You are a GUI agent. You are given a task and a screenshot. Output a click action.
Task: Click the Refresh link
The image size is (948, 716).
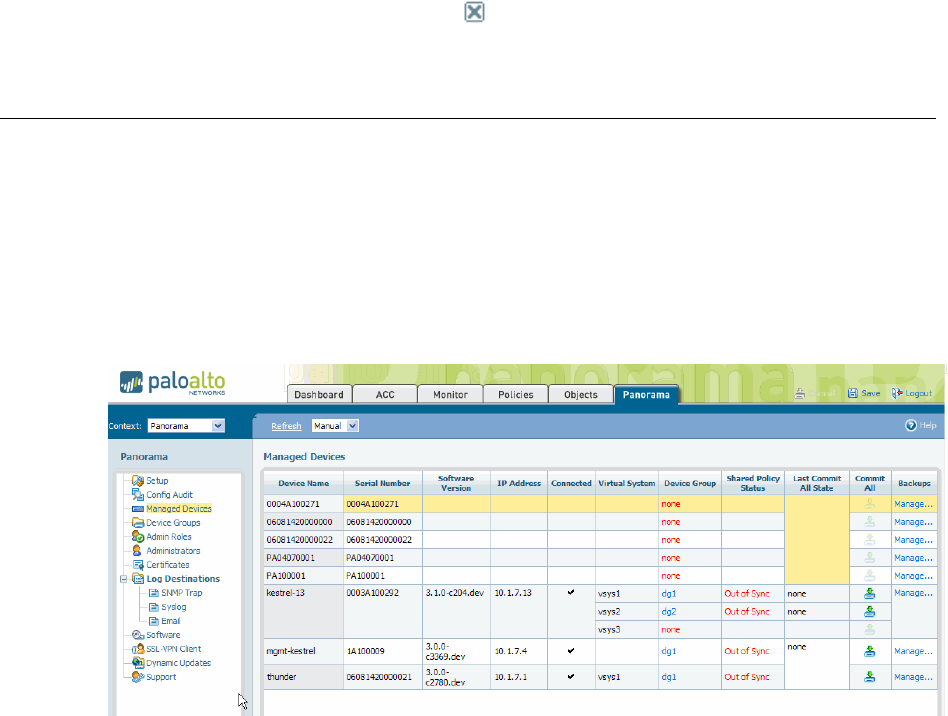point(286,426)
